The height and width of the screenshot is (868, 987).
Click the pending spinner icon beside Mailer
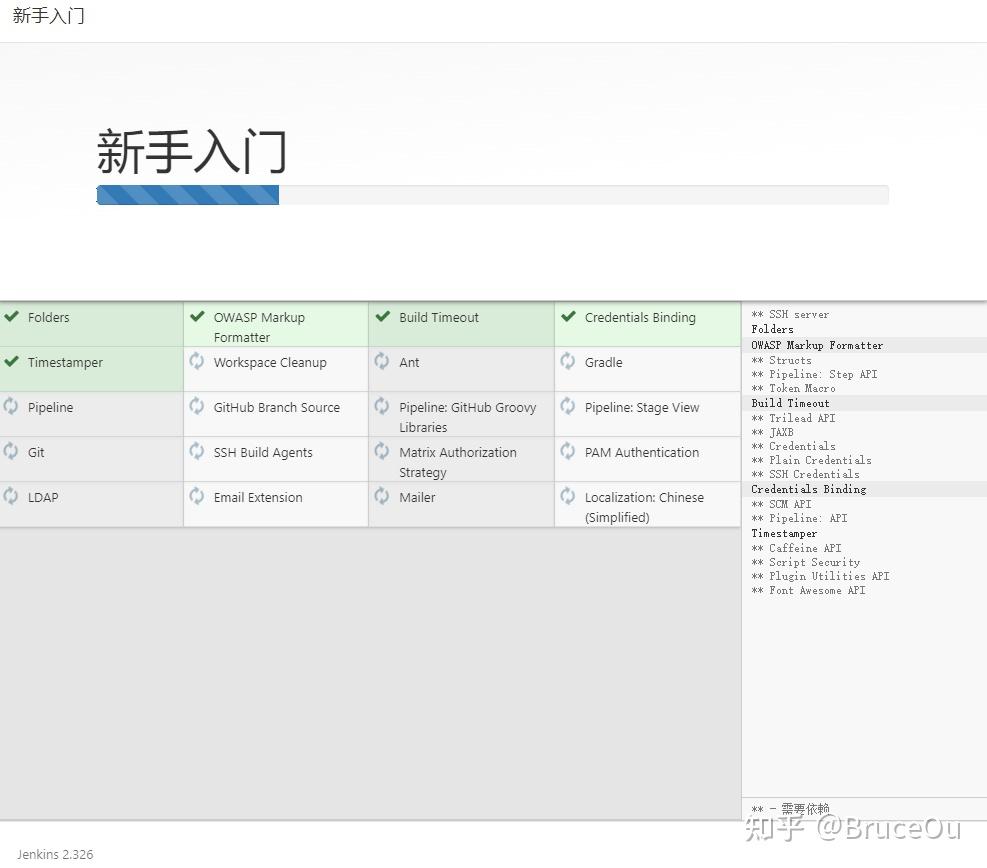tap(381, 496)
